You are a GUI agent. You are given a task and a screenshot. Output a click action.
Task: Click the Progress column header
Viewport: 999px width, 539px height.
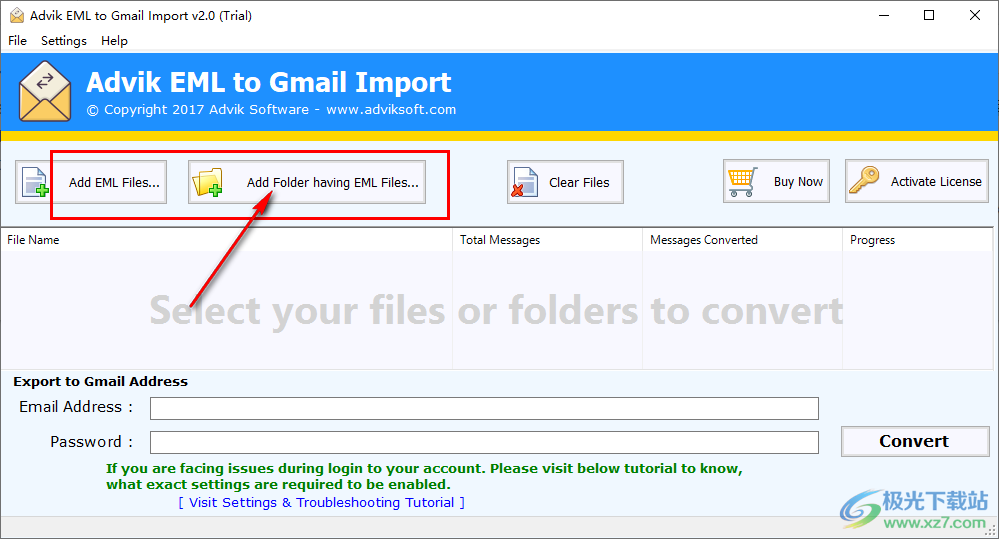click(917, 240)
